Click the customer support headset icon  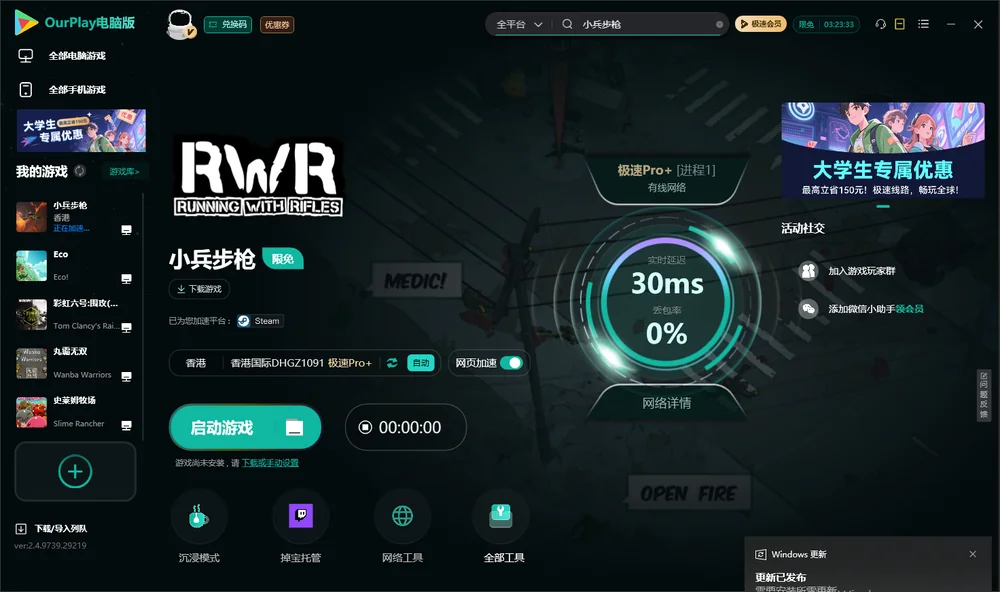click(881, 24)
